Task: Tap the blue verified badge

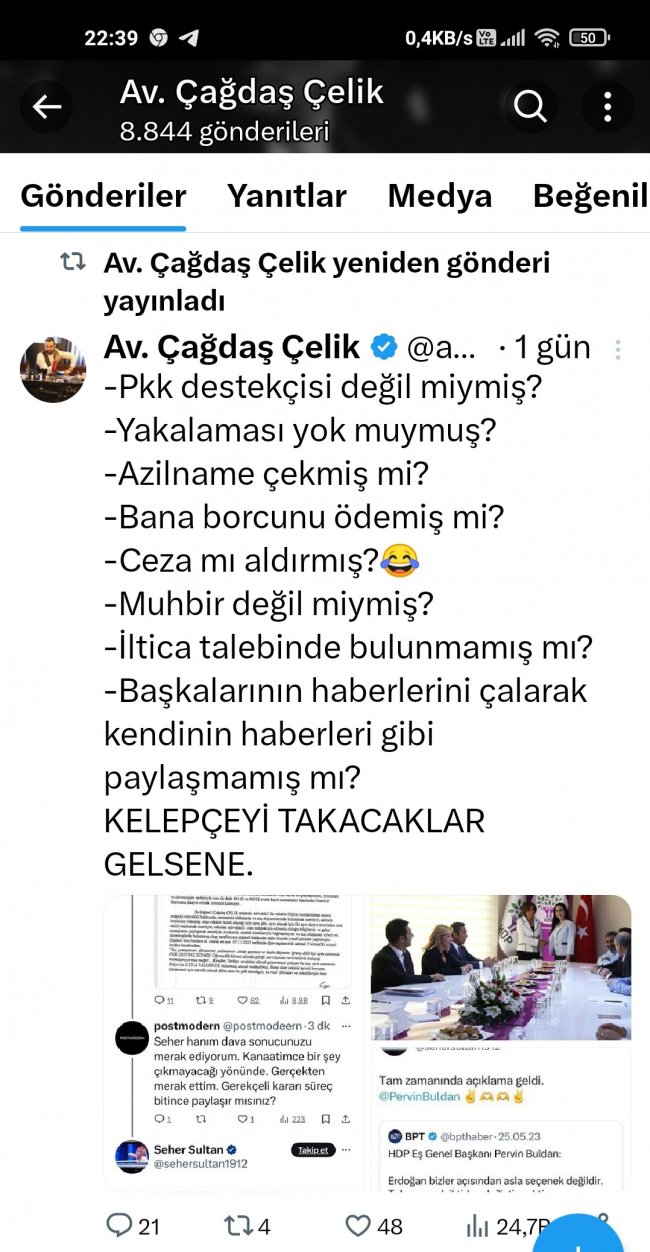Action: pyautogui.click(x=384, y=348)
